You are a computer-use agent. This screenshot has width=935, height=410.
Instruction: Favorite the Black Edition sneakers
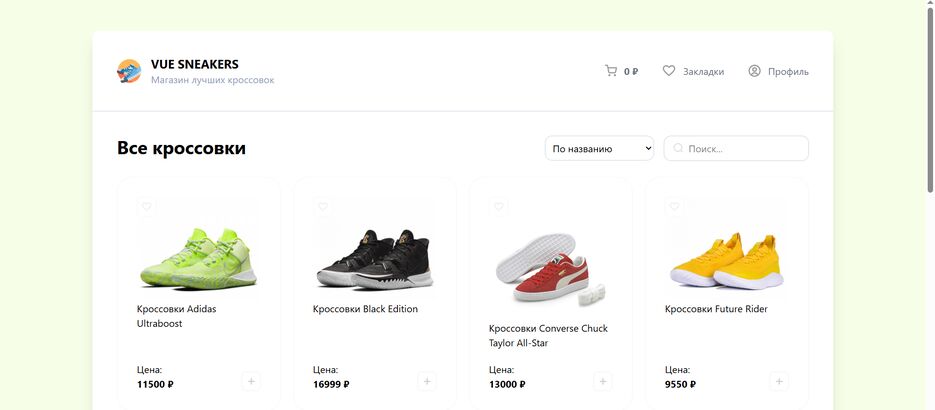click(x=323, y=207)
